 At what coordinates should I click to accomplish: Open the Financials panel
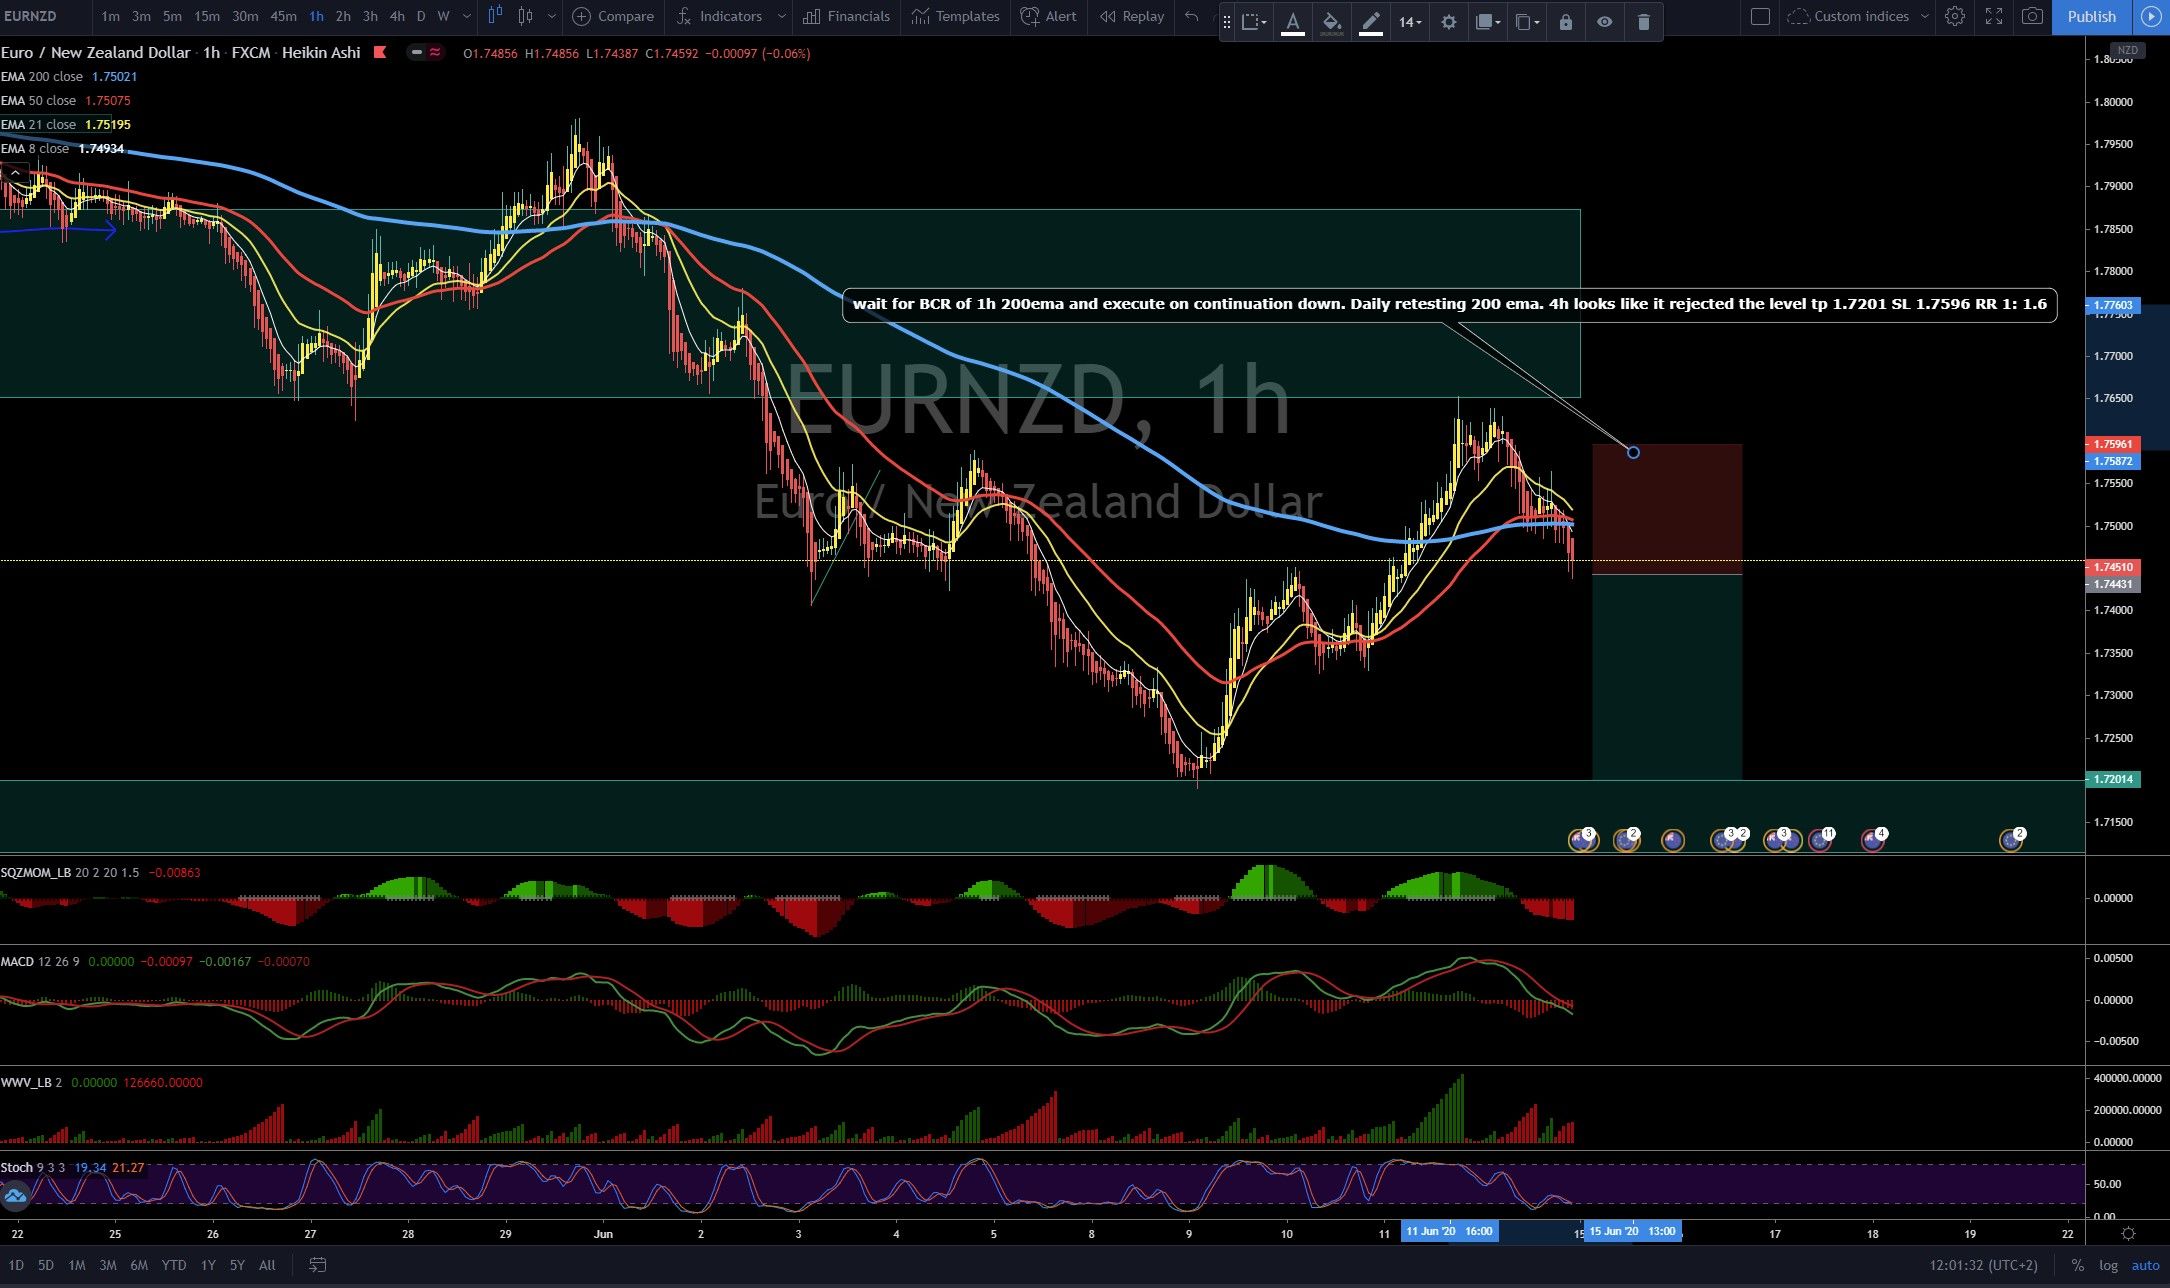coord(846,16)
